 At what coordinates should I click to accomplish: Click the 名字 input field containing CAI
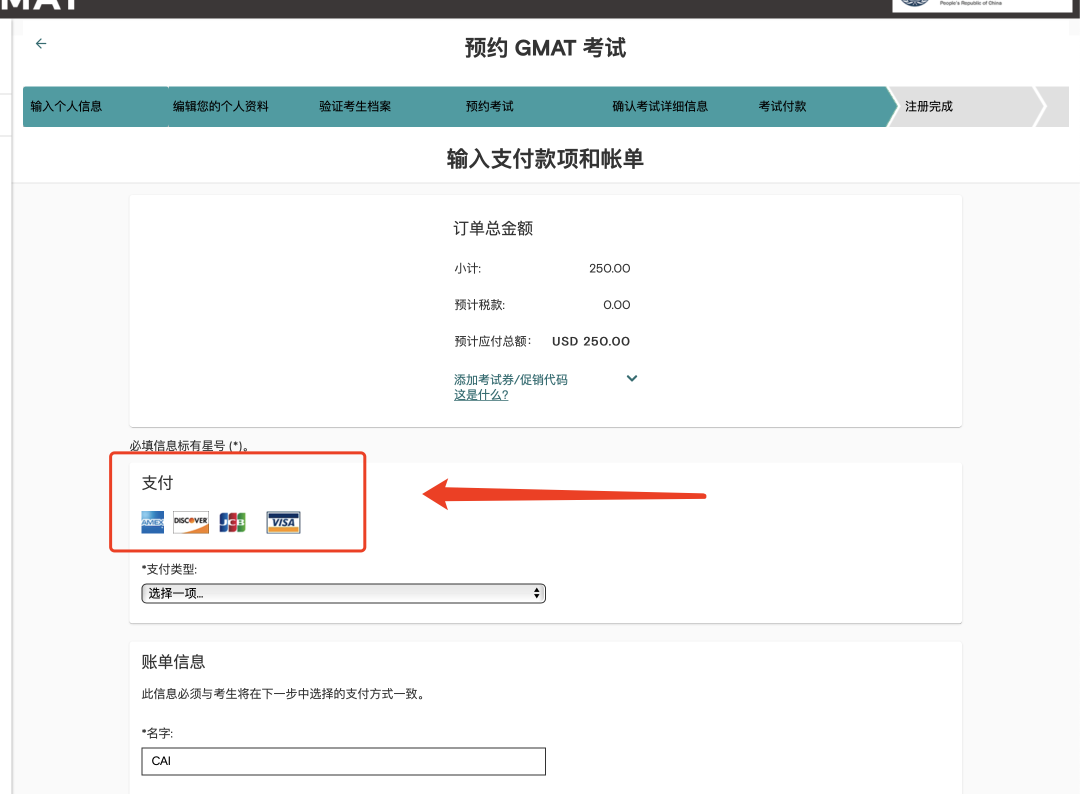pos(343,761)
